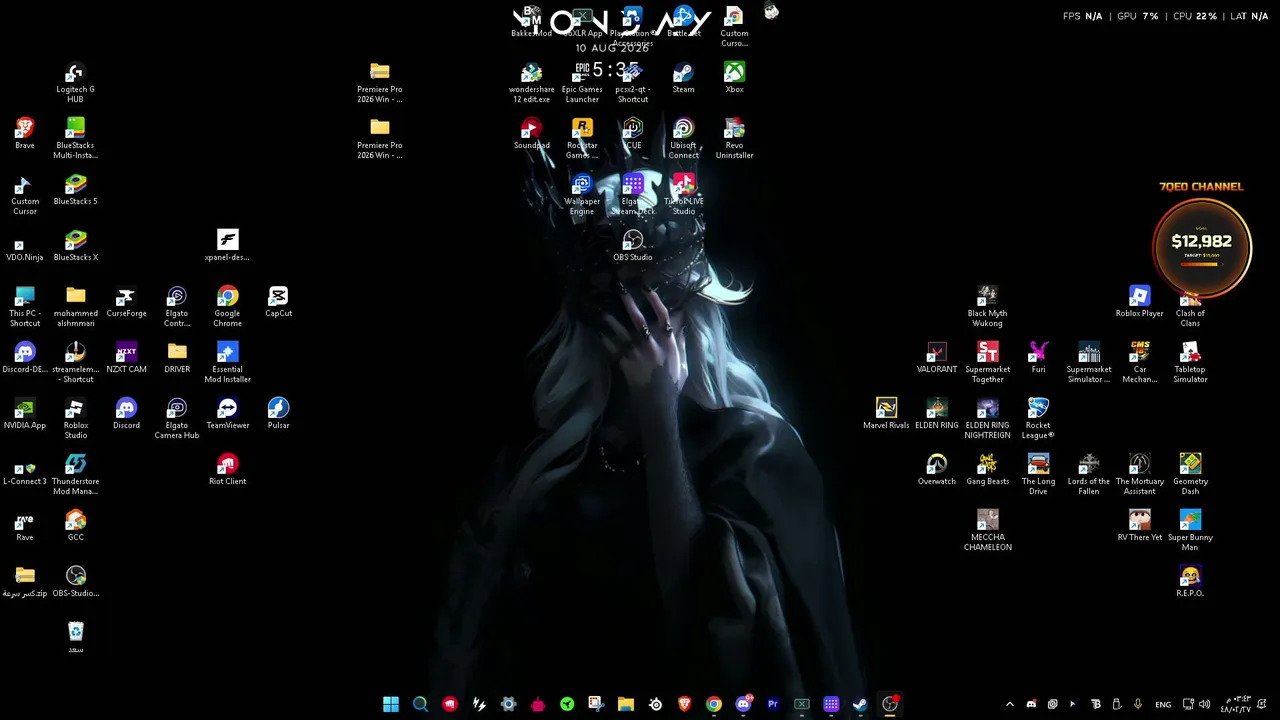Screen dimensions: 1280x720
Task: Click the GPU 7% overlay readout
Action: click(1137, 16)
